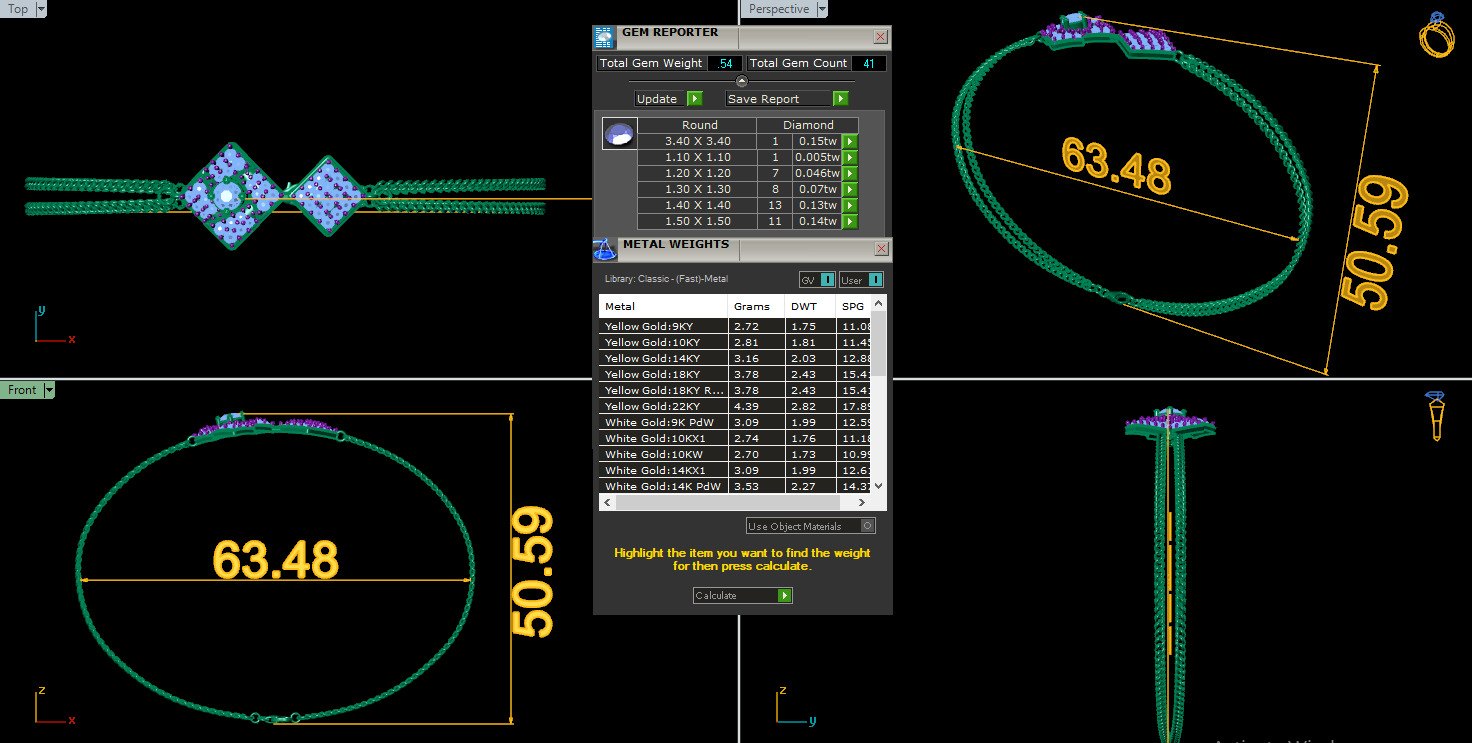Click green arrow next to Save Report
The width and height of the screenshot is (1472, 743).
click(x=840, y=98)
